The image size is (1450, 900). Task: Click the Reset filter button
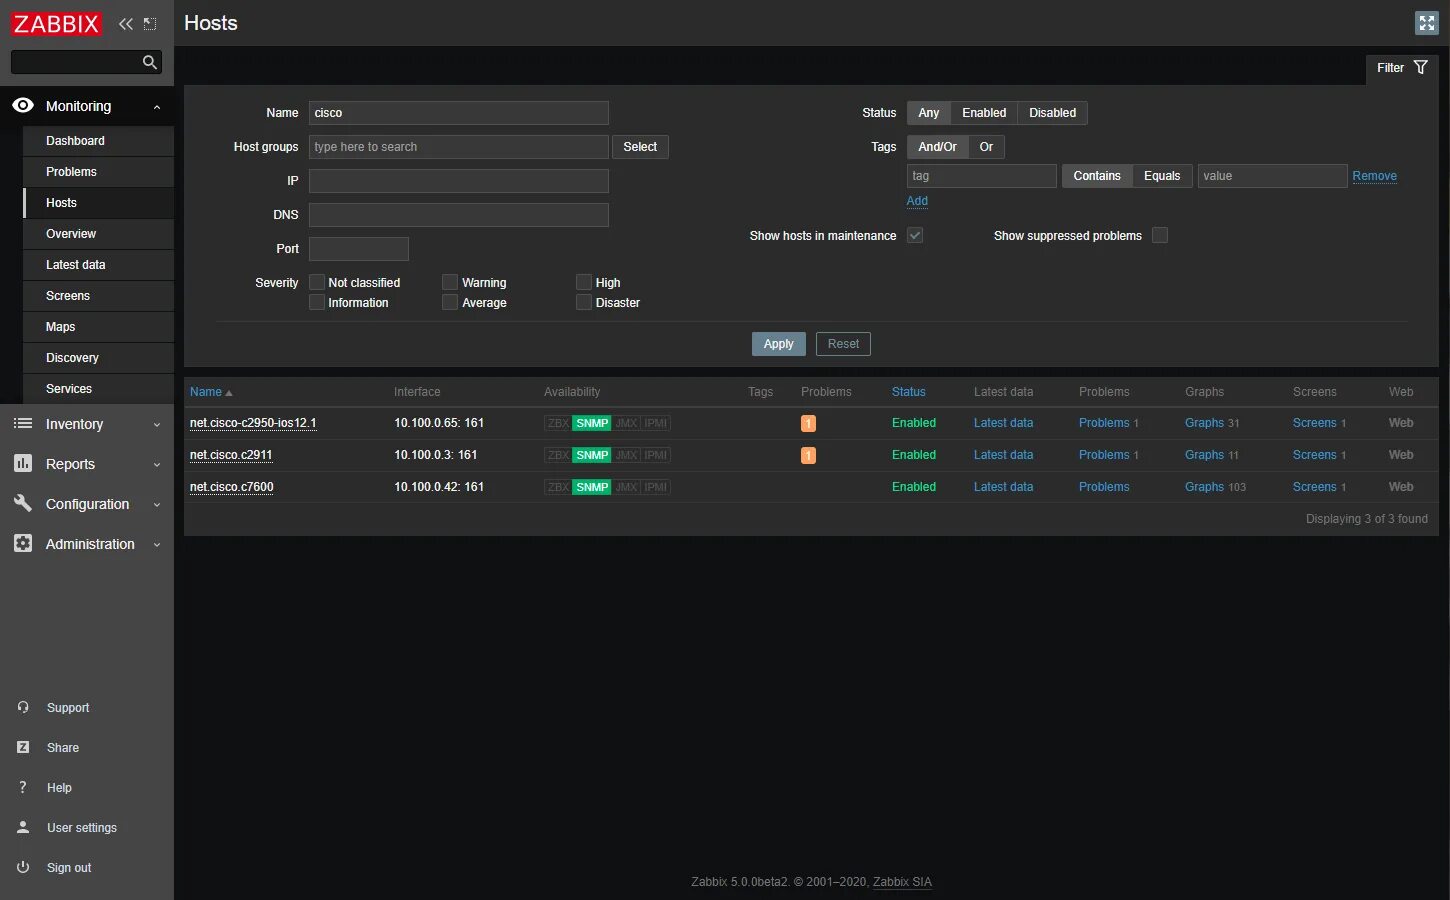coord(843,344)
